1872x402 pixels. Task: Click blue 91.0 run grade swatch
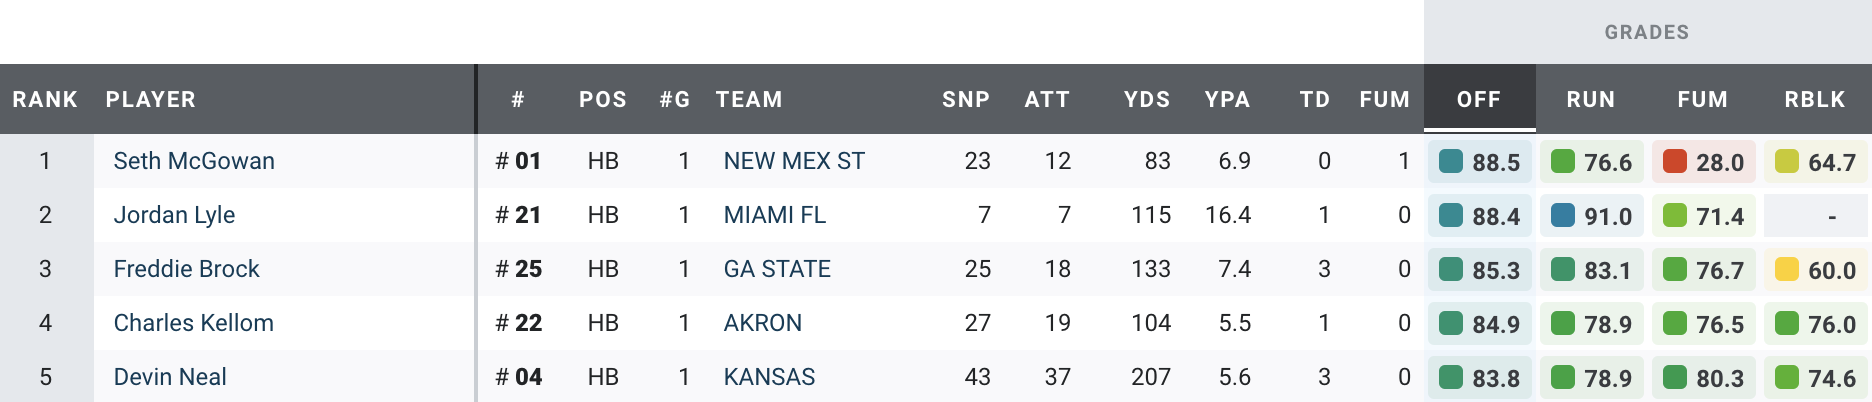(1563, 215)
